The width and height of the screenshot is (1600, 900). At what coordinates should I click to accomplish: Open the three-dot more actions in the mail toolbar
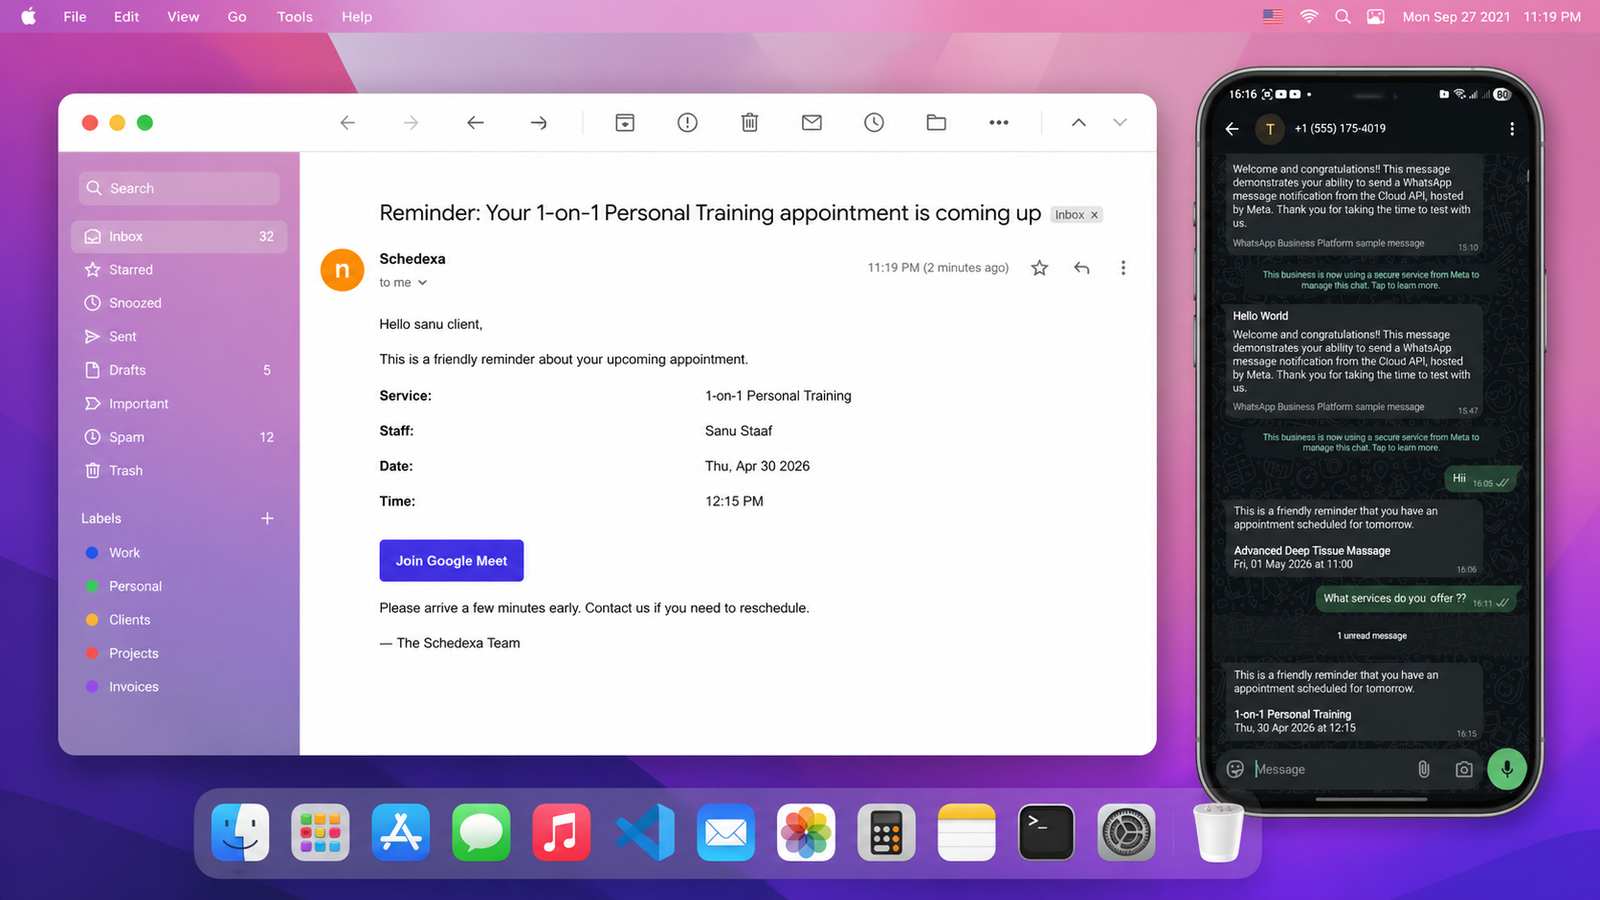pyautogui.click(x=999, y=123)
